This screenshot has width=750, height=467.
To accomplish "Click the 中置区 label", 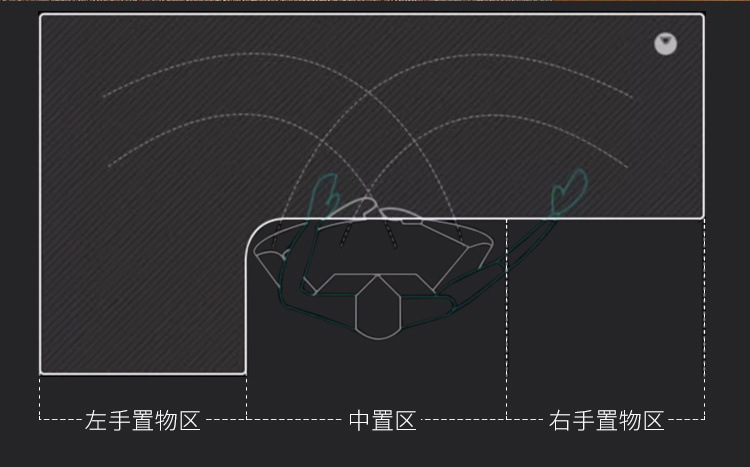I will coord(382,421).
